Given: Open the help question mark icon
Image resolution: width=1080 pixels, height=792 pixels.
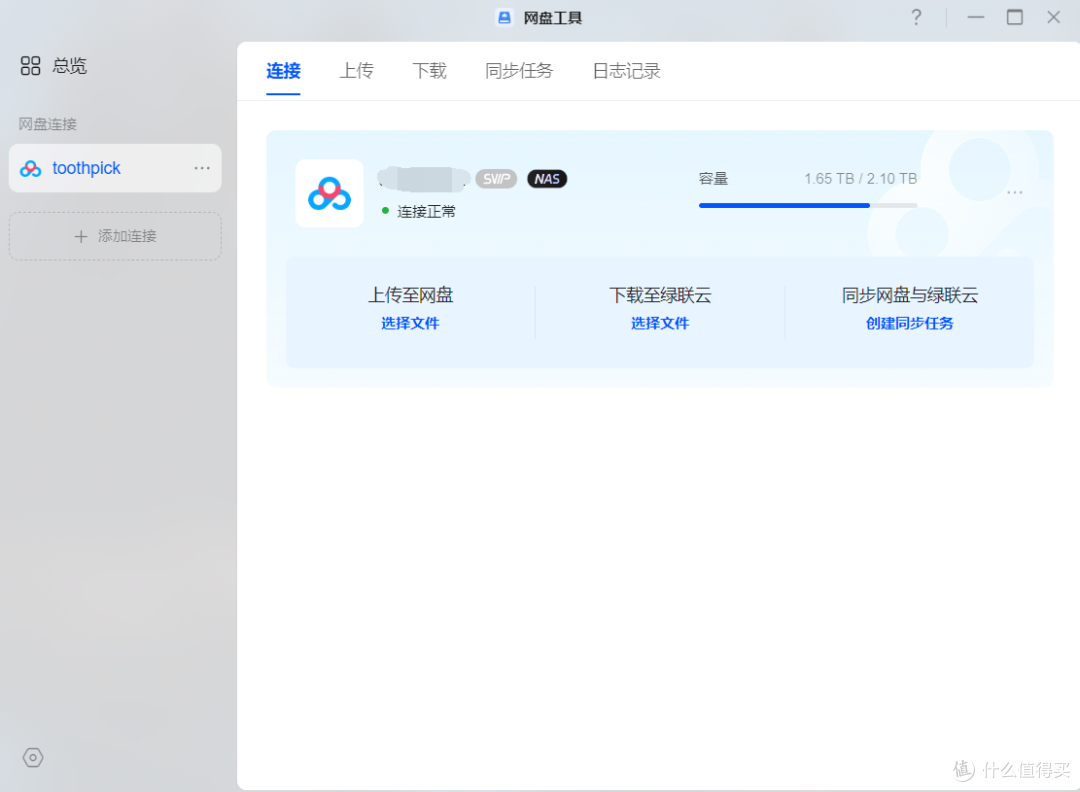Looking at the screenshot, I should tap(916, 17).
